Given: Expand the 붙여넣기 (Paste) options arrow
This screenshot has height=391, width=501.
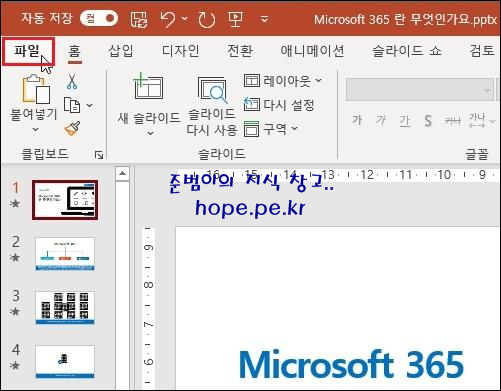Looking at the screenshot, I should click(x=35, y=130).
